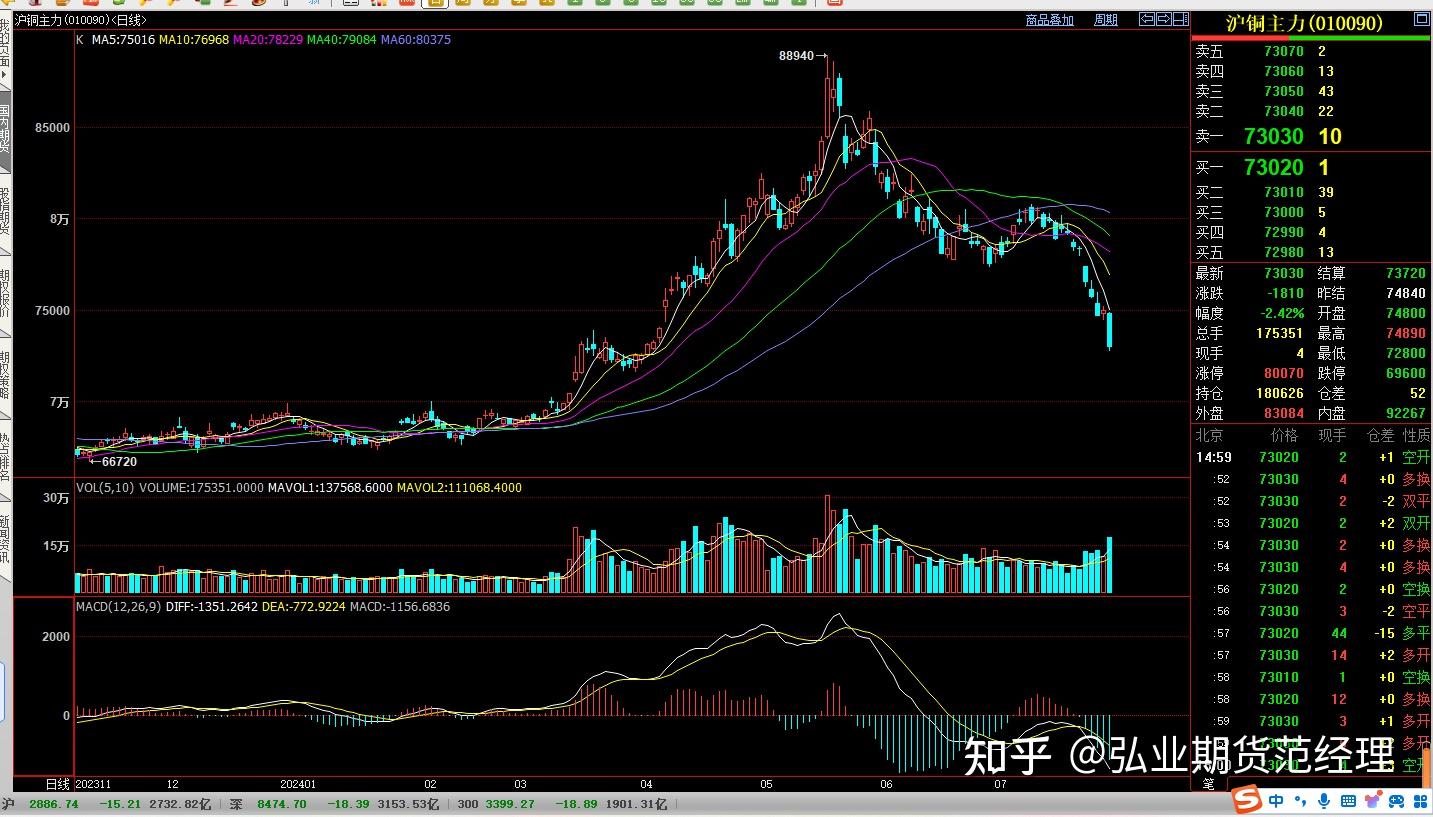
Task: Click the Sogou input method S icon
Action: coord(1246,800)
